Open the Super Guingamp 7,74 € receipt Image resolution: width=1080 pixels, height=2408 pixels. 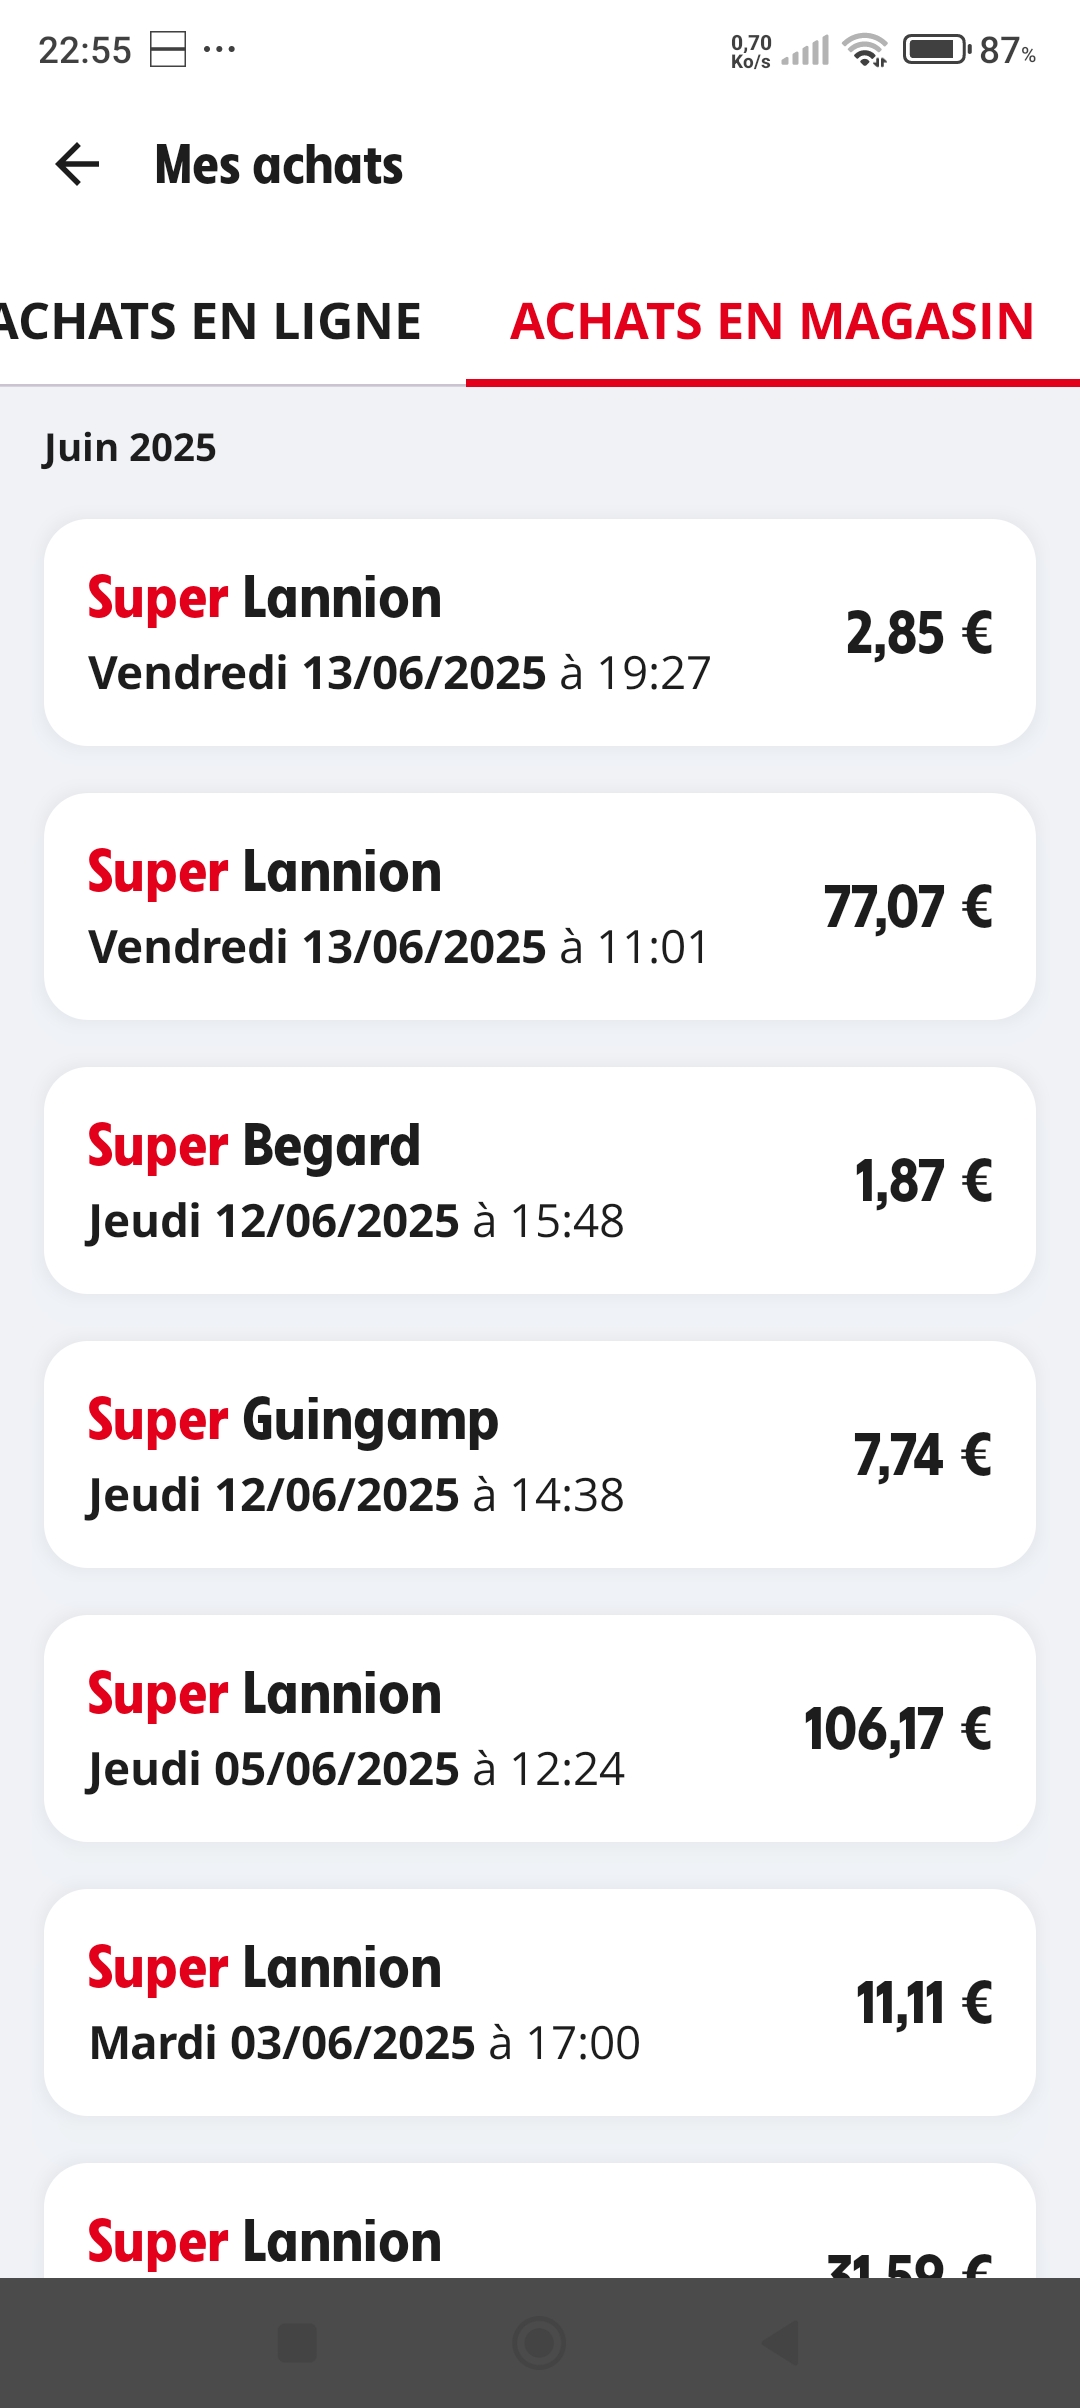540,1454
